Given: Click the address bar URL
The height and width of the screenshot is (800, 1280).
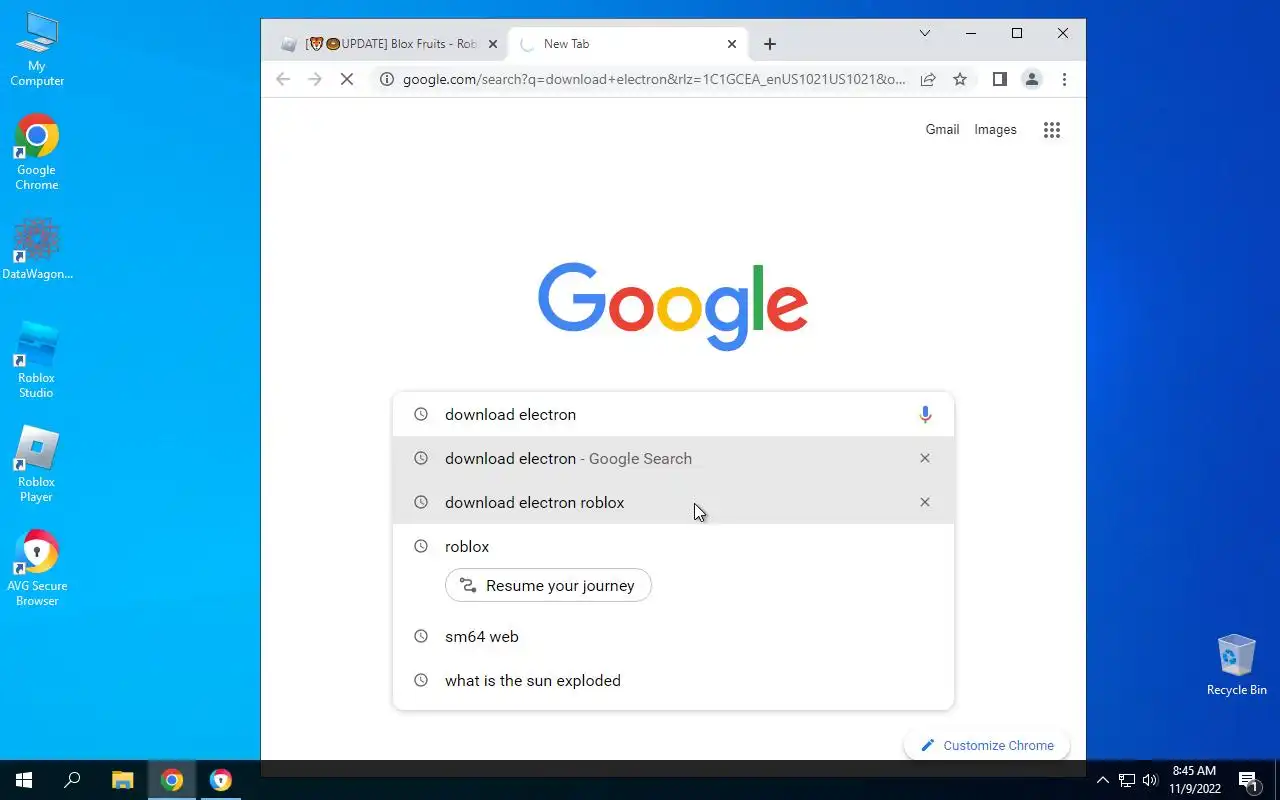Looking at the screenshot, I should (x=654, y=79).
